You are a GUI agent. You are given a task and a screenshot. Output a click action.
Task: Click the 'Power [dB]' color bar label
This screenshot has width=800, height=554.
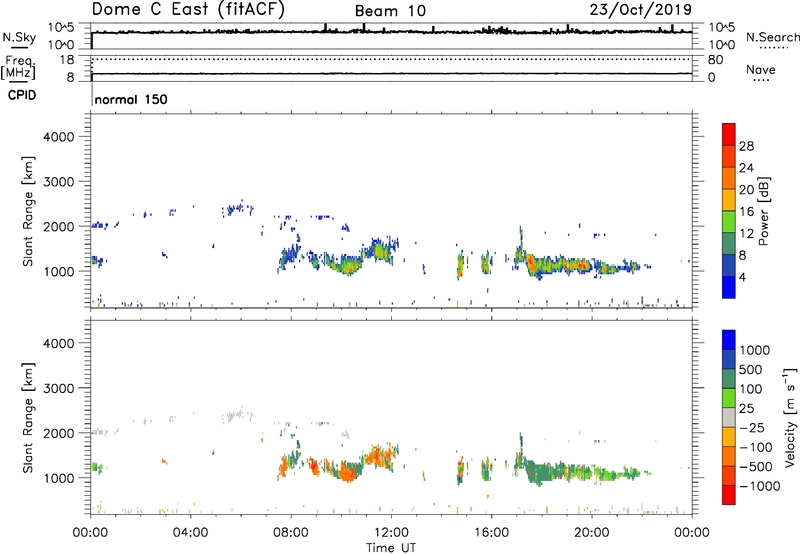tap(764, 211)
